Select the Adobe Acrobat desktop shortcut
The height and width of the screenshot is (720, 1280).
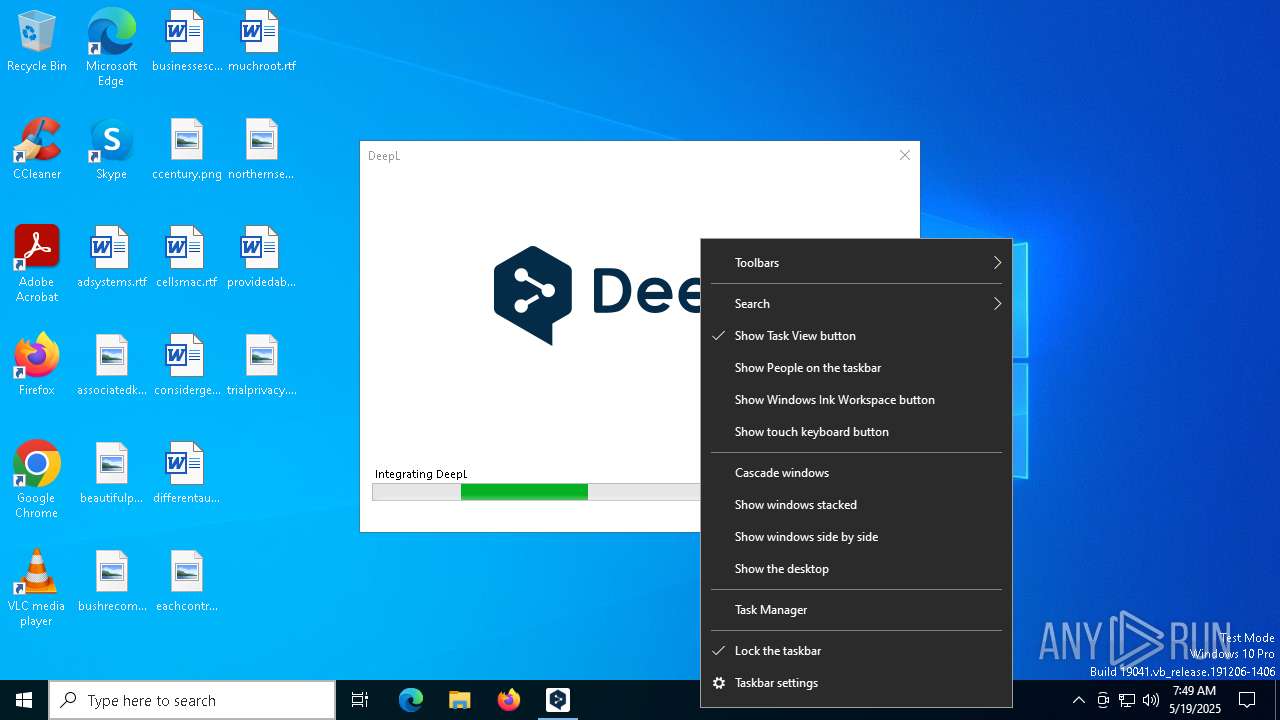pos(37,264)
